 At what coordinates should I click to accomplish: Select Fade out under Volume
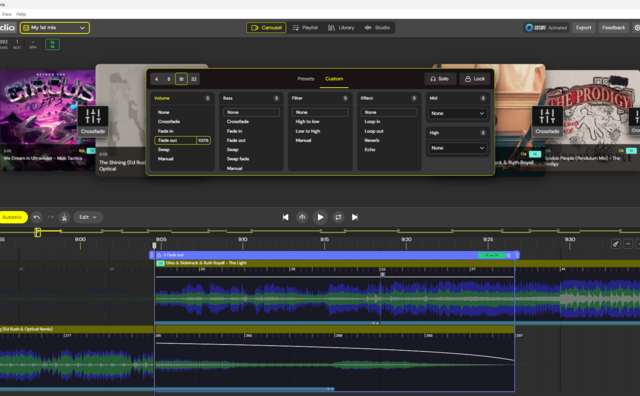coord(176,140)
